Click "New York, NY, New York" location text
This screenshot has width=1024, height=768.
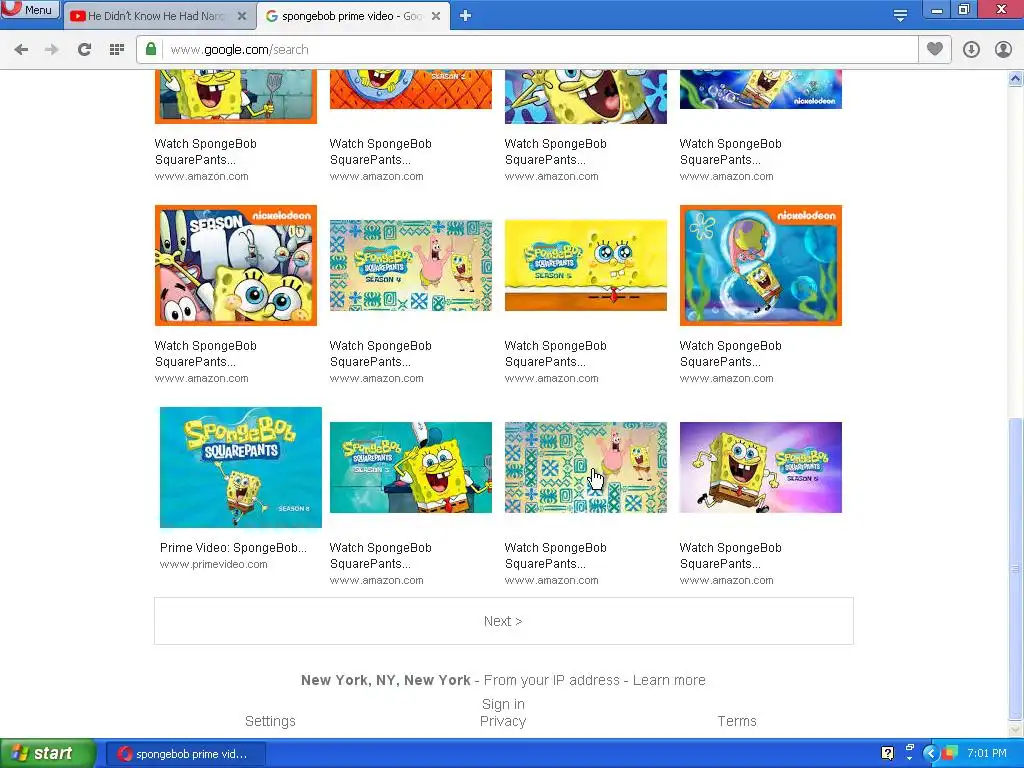(385, 680)
